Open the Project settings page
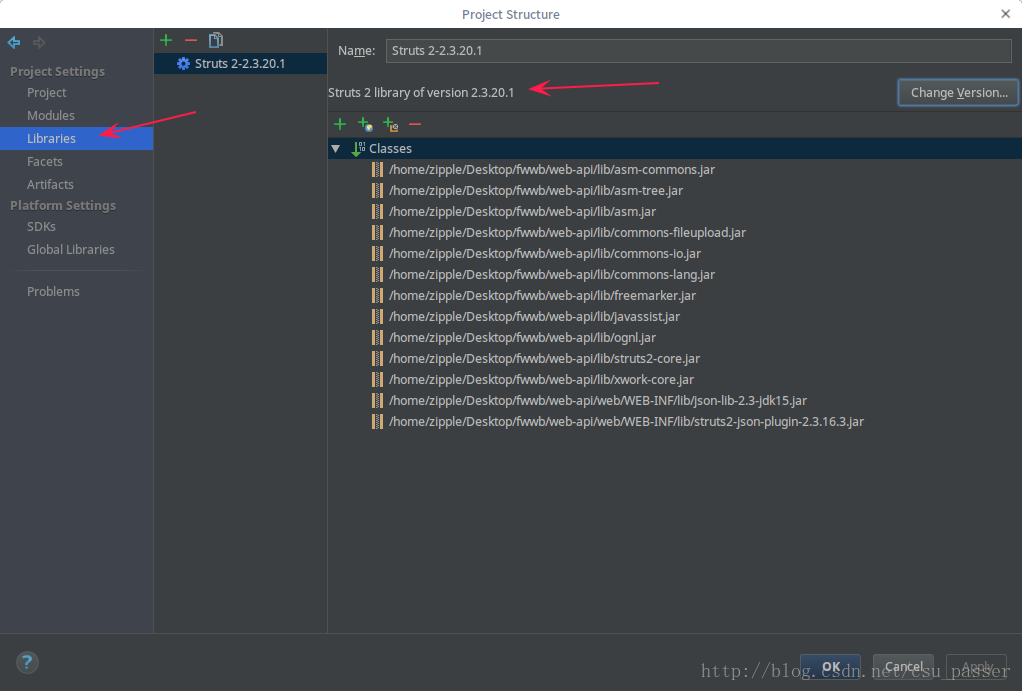This screenshot has height=691, width=1022. 46,93
